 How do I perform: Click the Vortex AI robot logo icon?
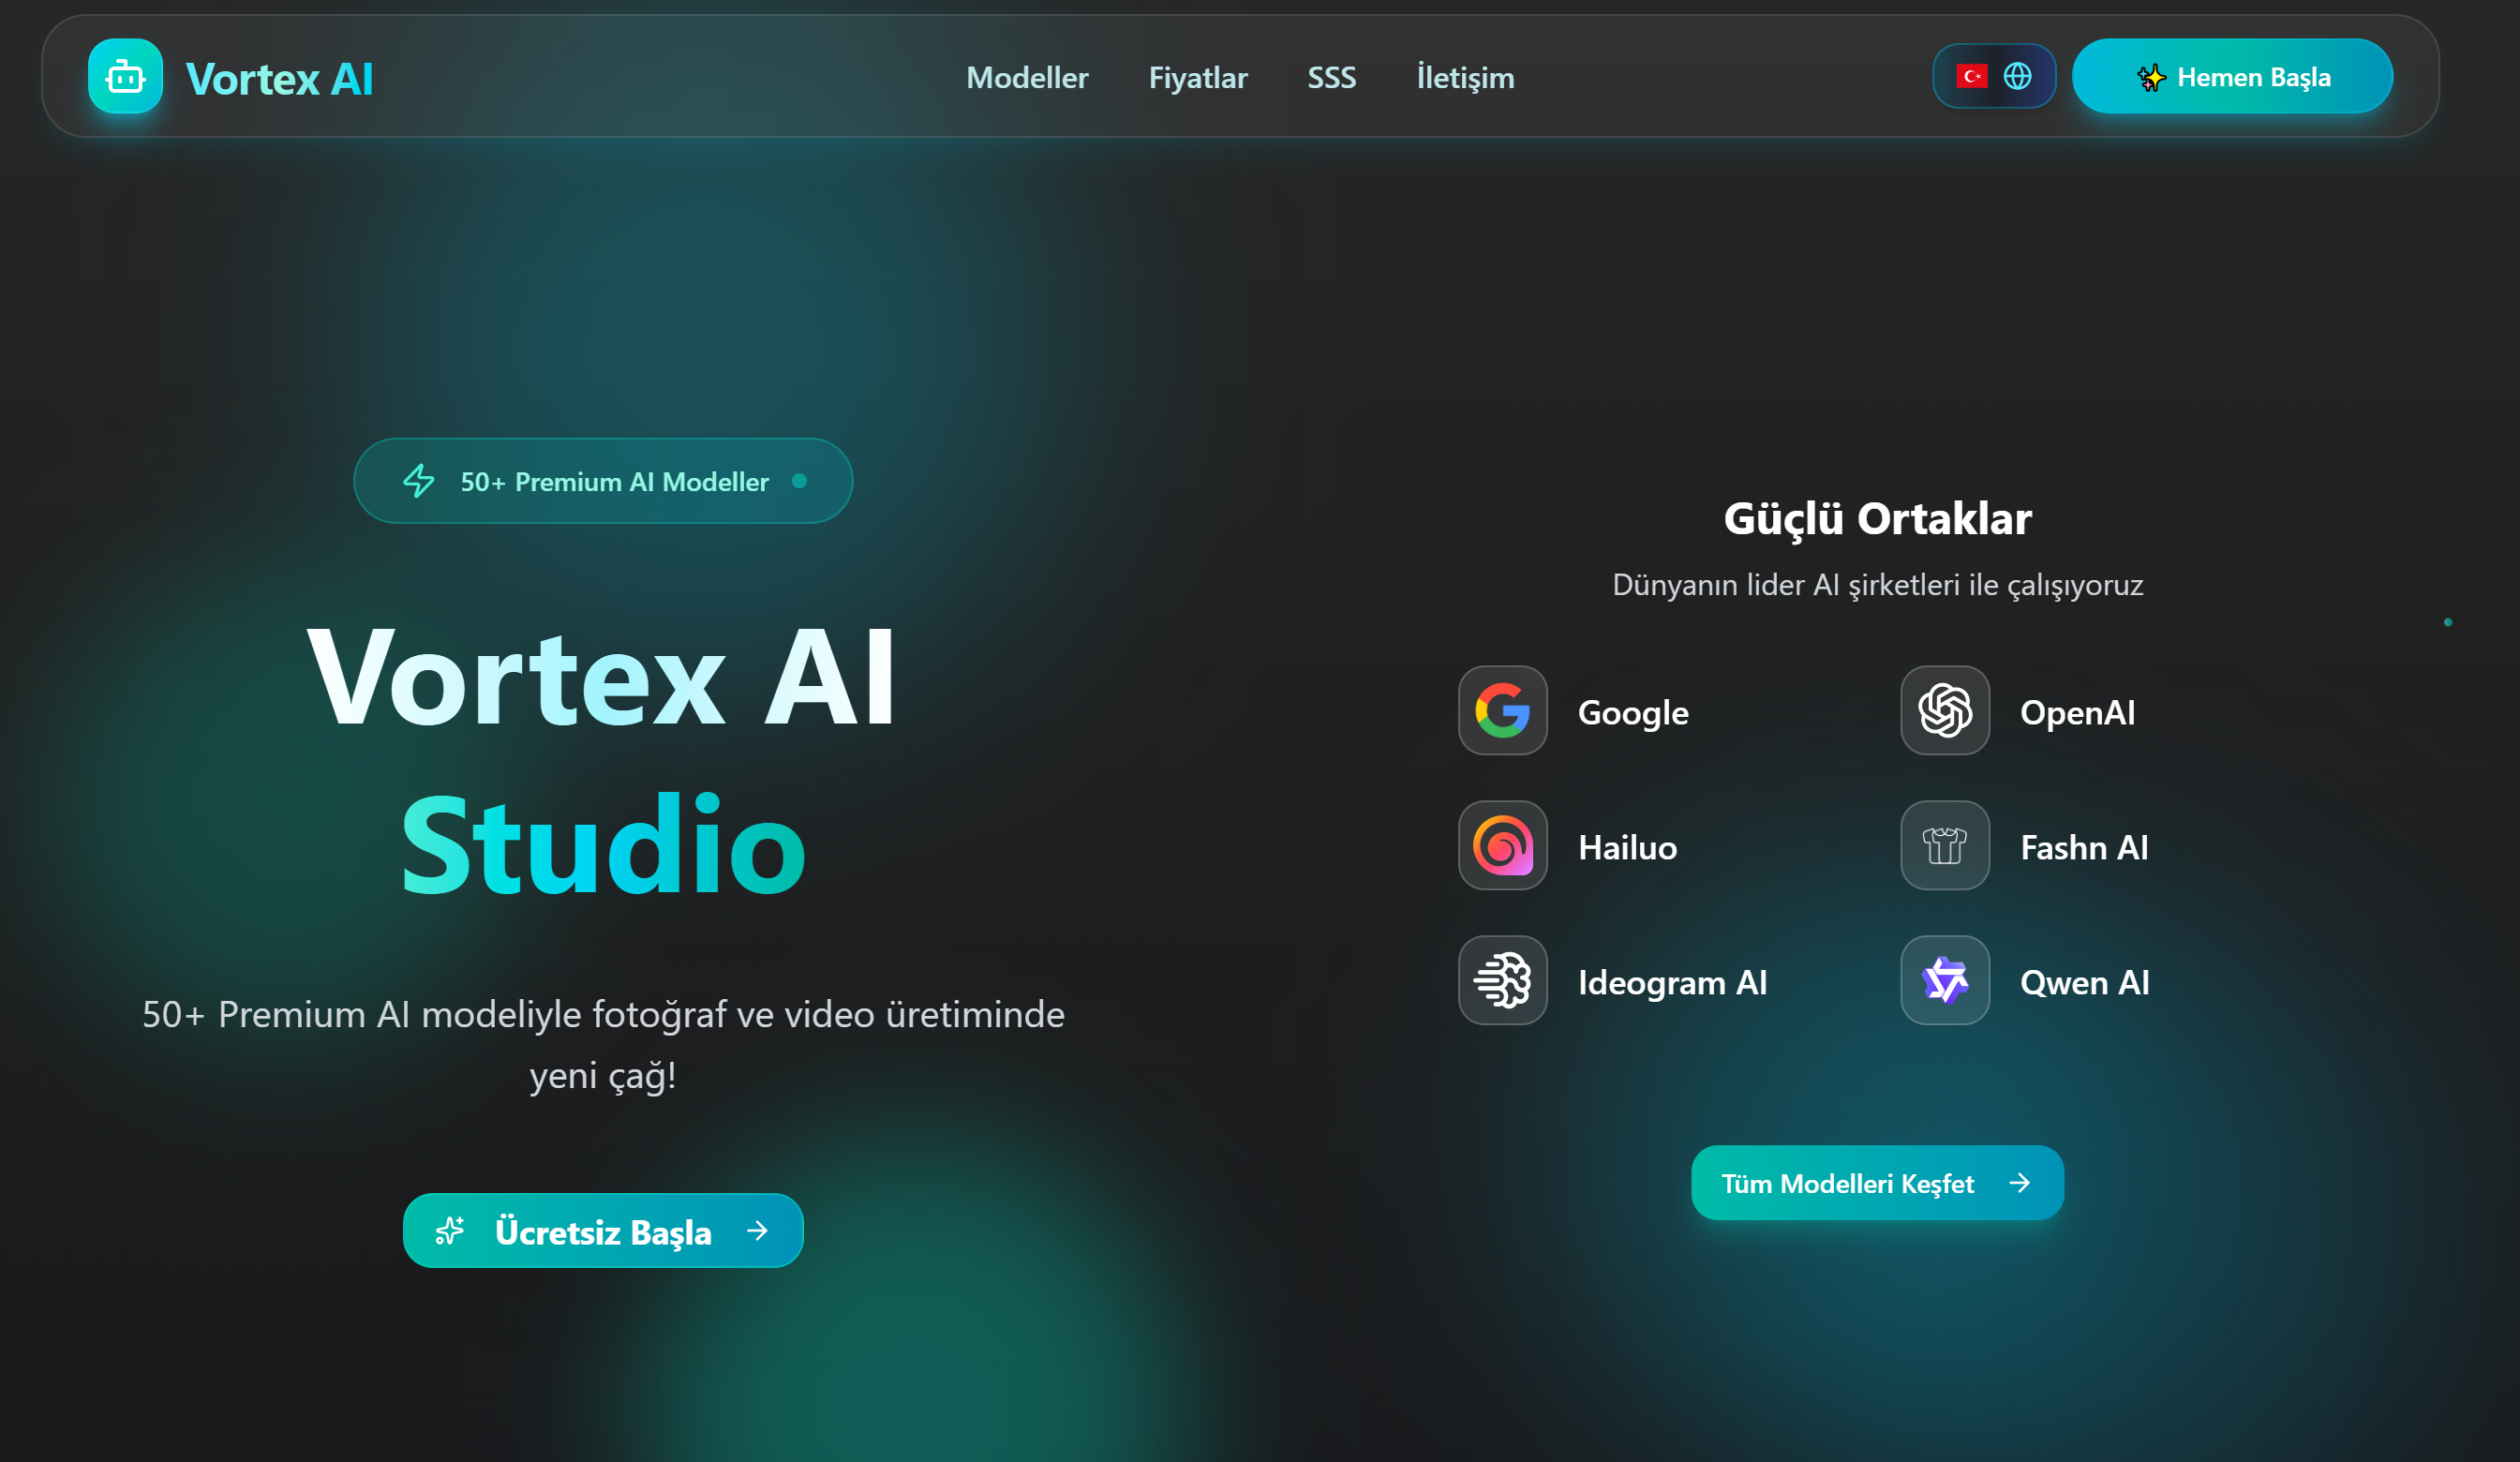pos(125,77)
